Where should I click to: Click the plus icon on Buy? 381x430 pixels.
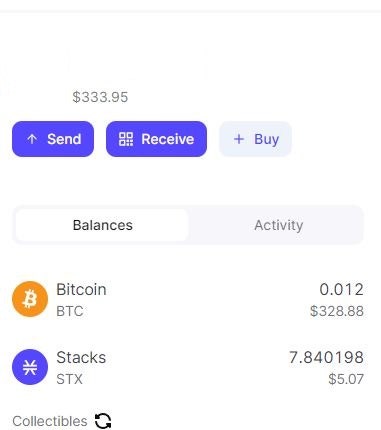point(239,139)
